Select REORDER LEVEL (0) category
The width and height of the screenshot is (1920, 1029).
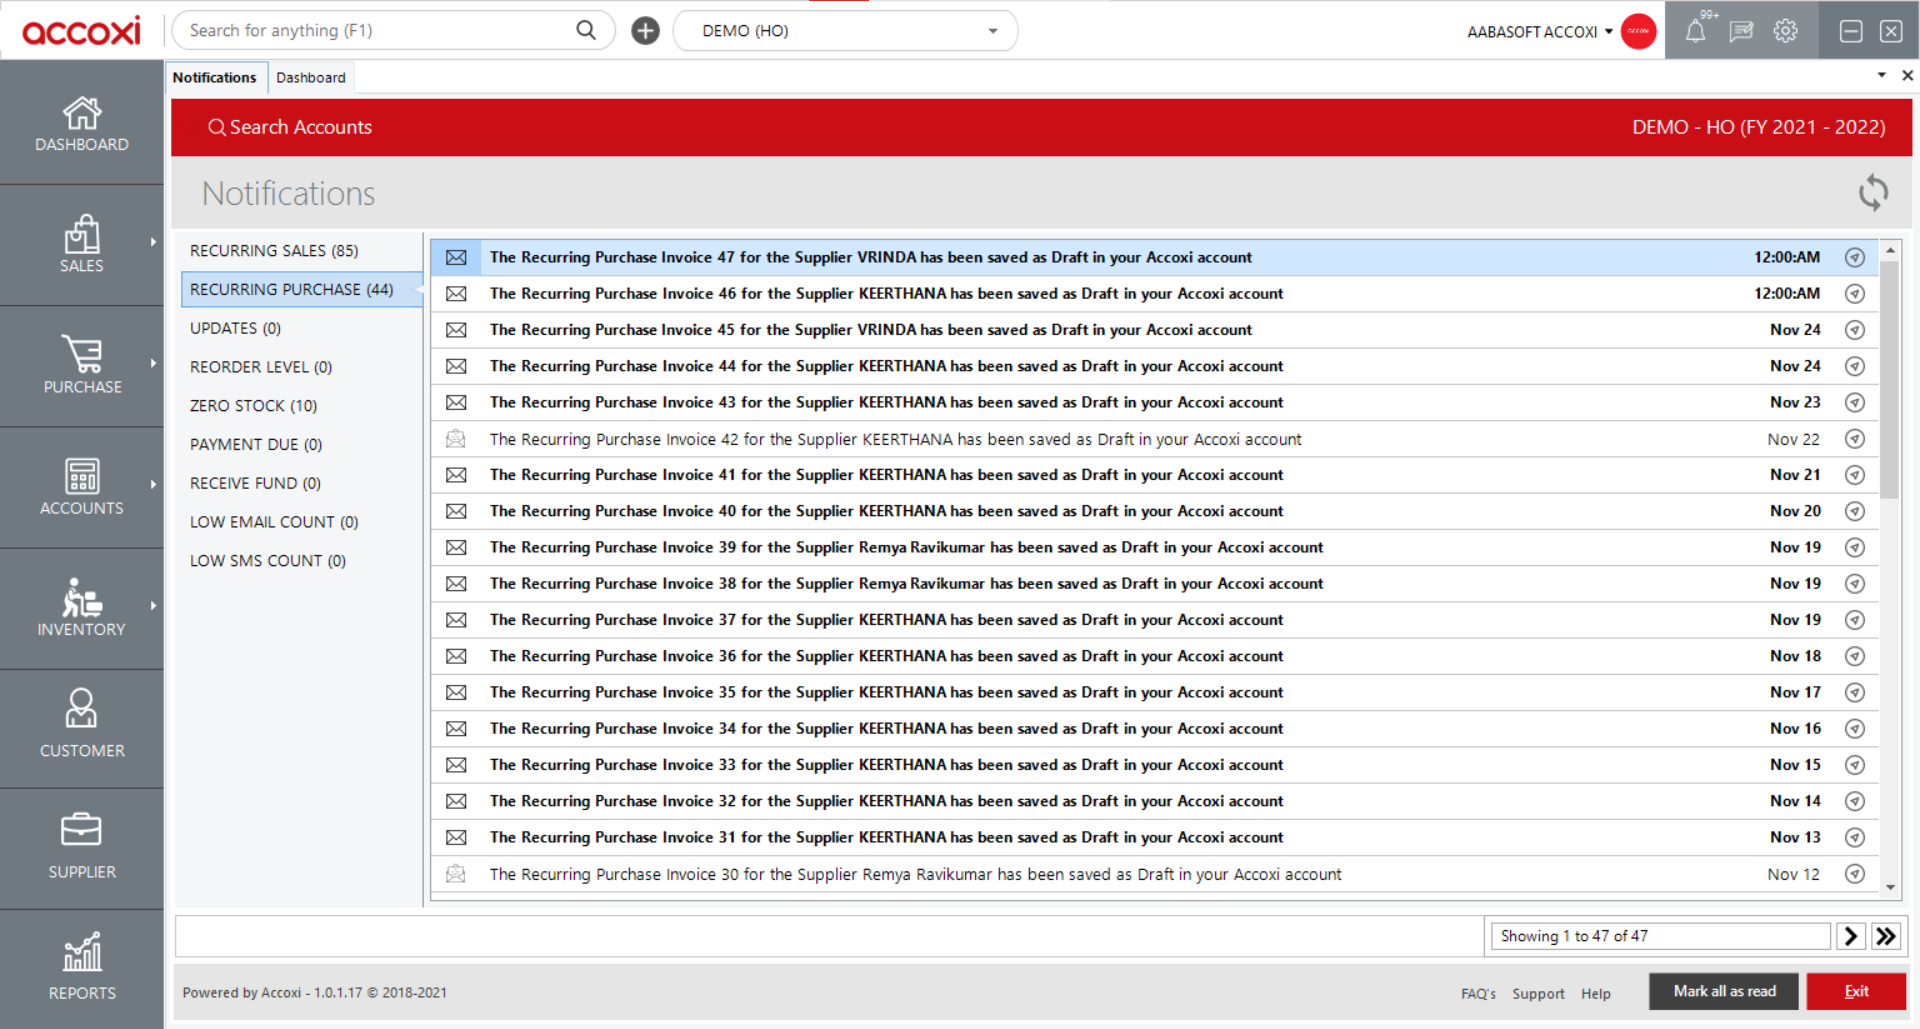pyautogui.click(x=300, y=367)
